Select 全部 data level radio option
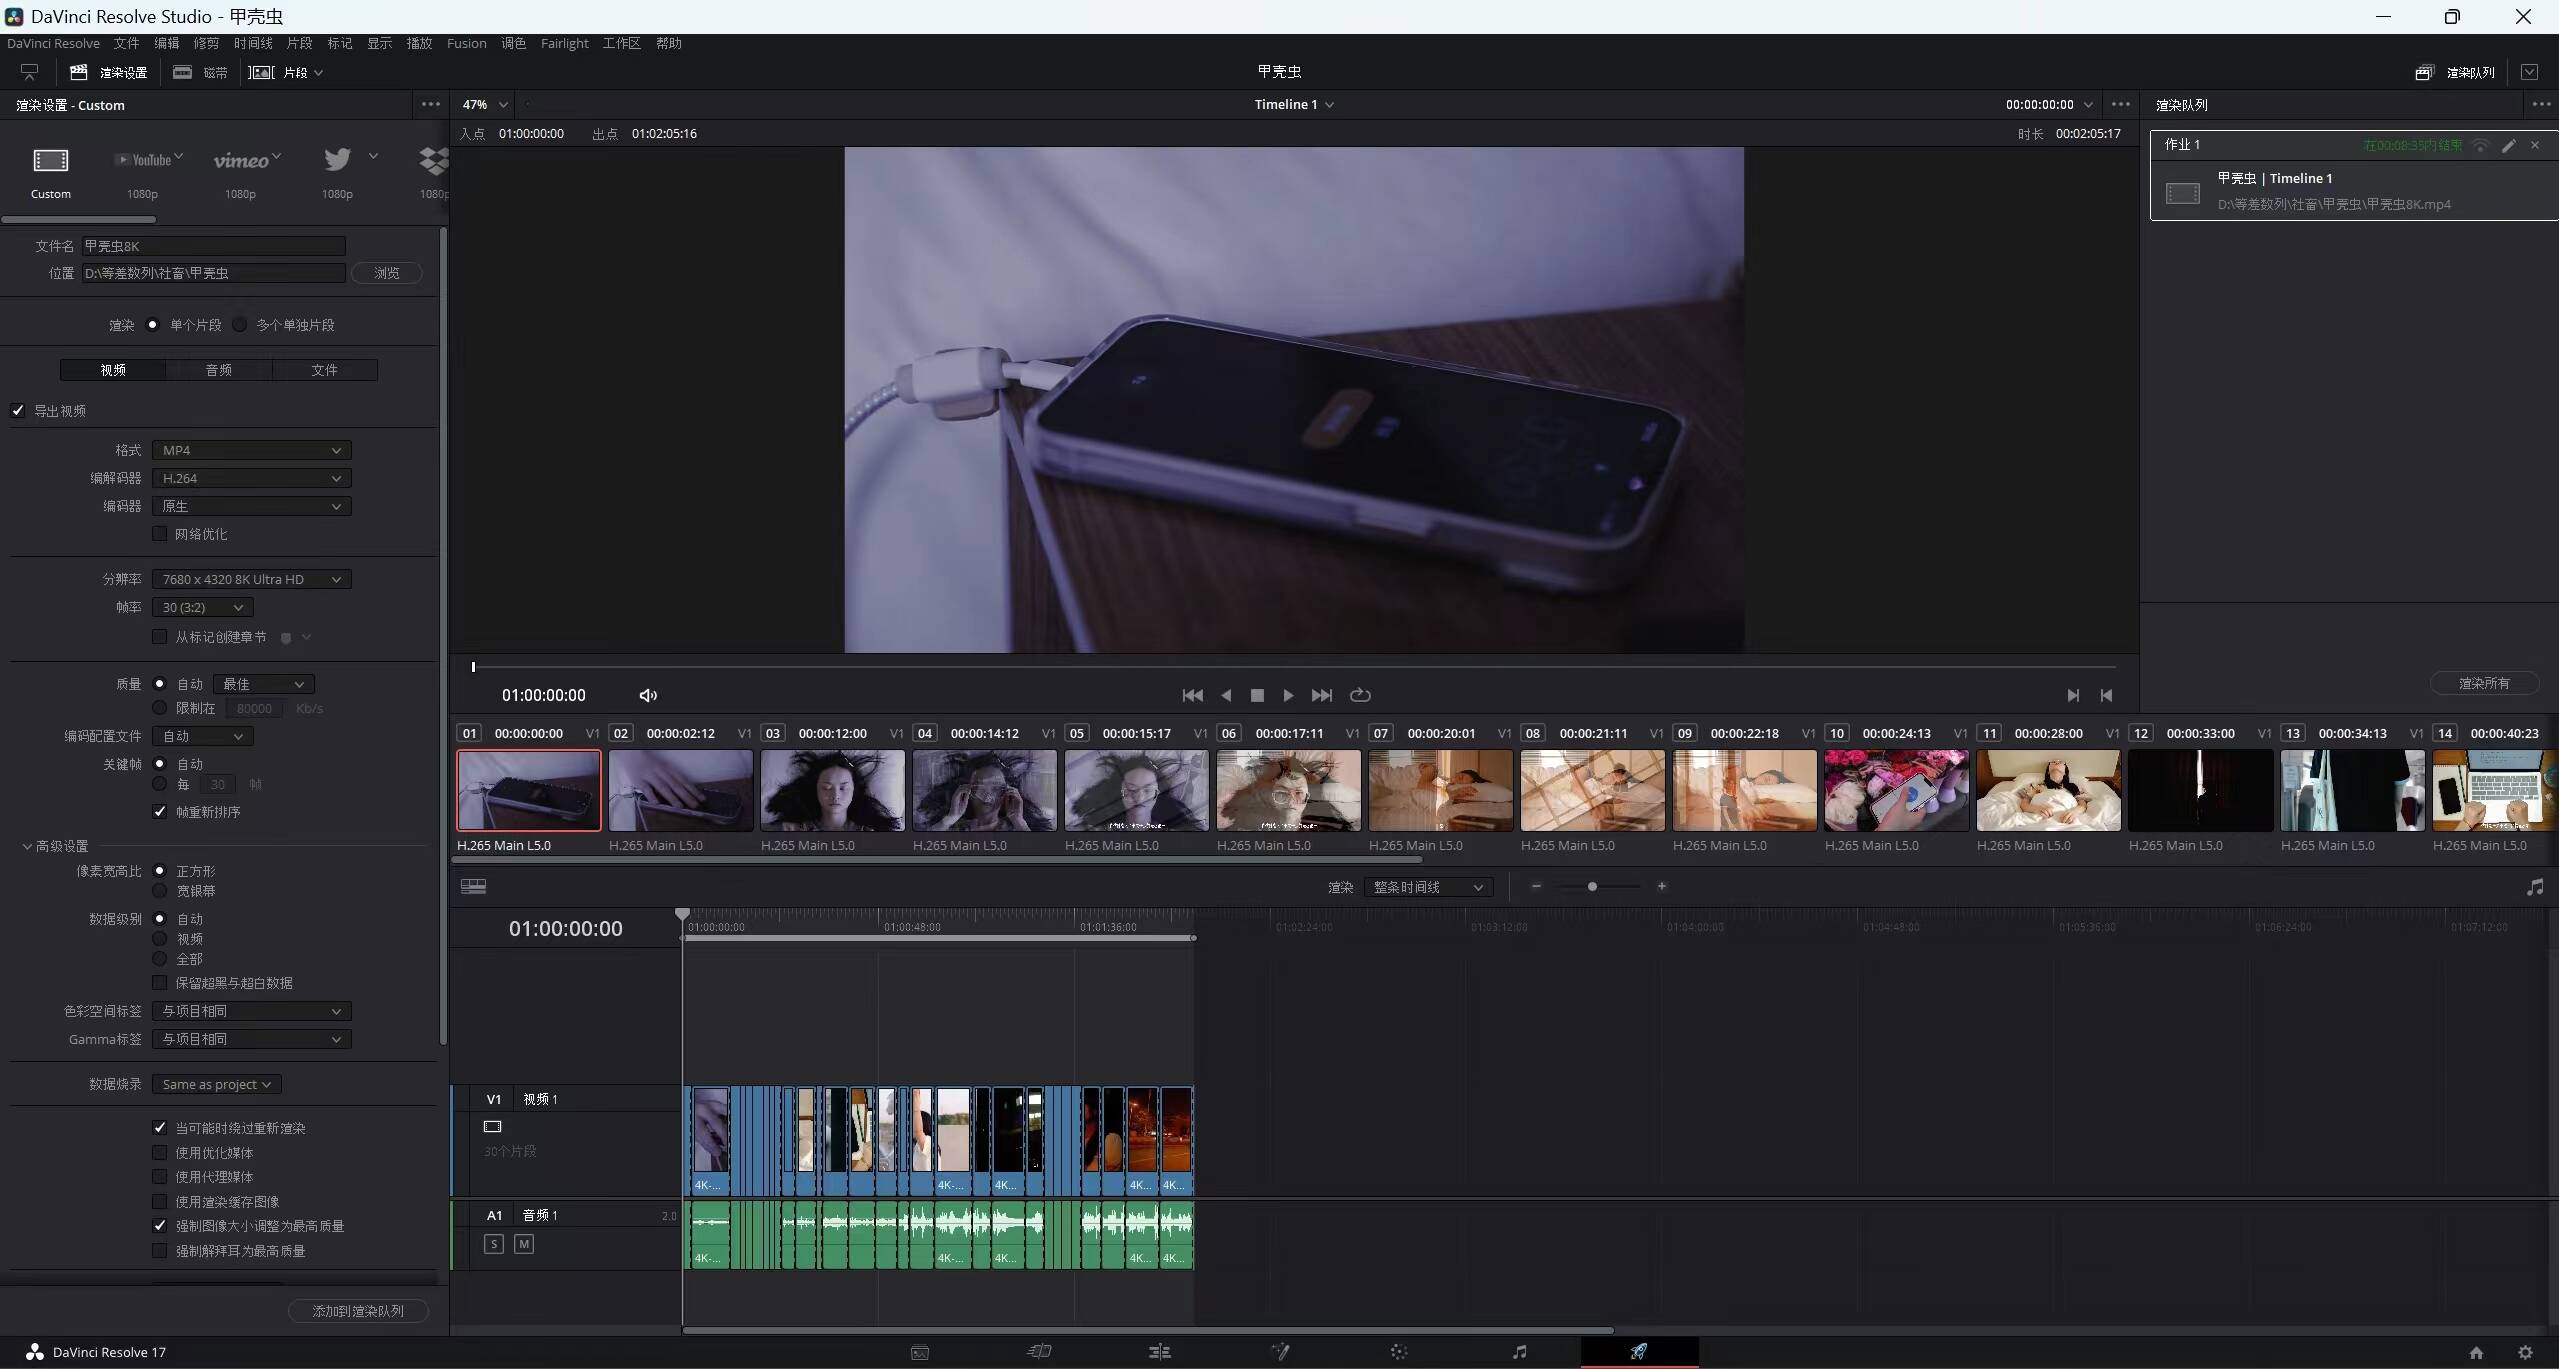Image resolution: width=2559 pixels, height=1369 pixels. (159, 958)
